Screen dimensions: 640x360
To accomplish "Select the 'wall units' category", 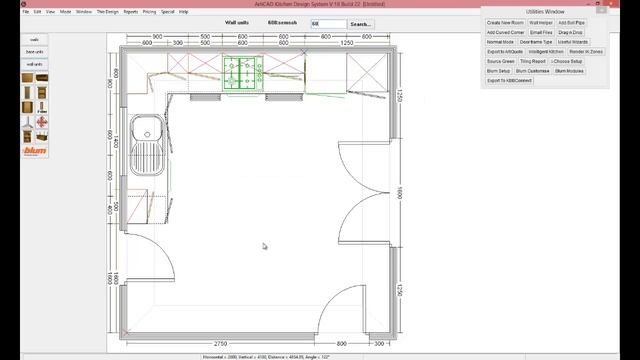I will 34,64.
